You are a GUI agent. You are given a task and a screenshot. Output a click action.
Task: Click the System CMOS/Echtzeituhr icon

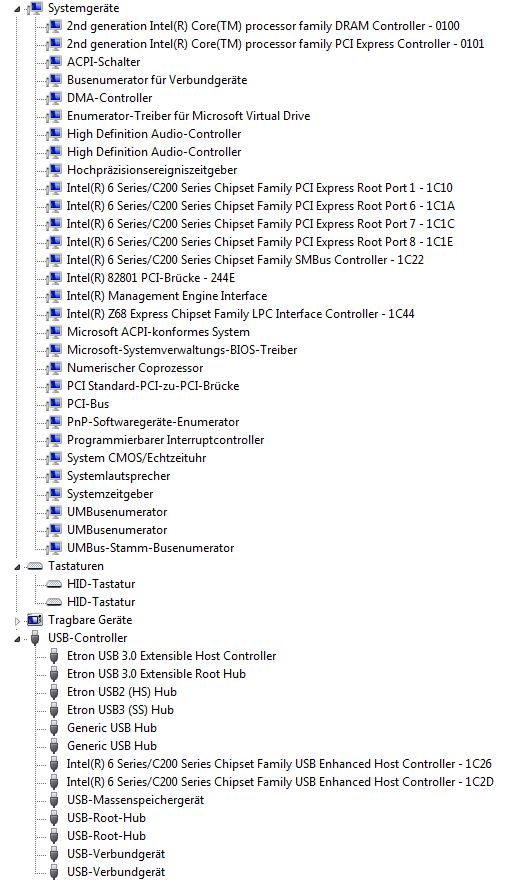(x=54, y=458)
